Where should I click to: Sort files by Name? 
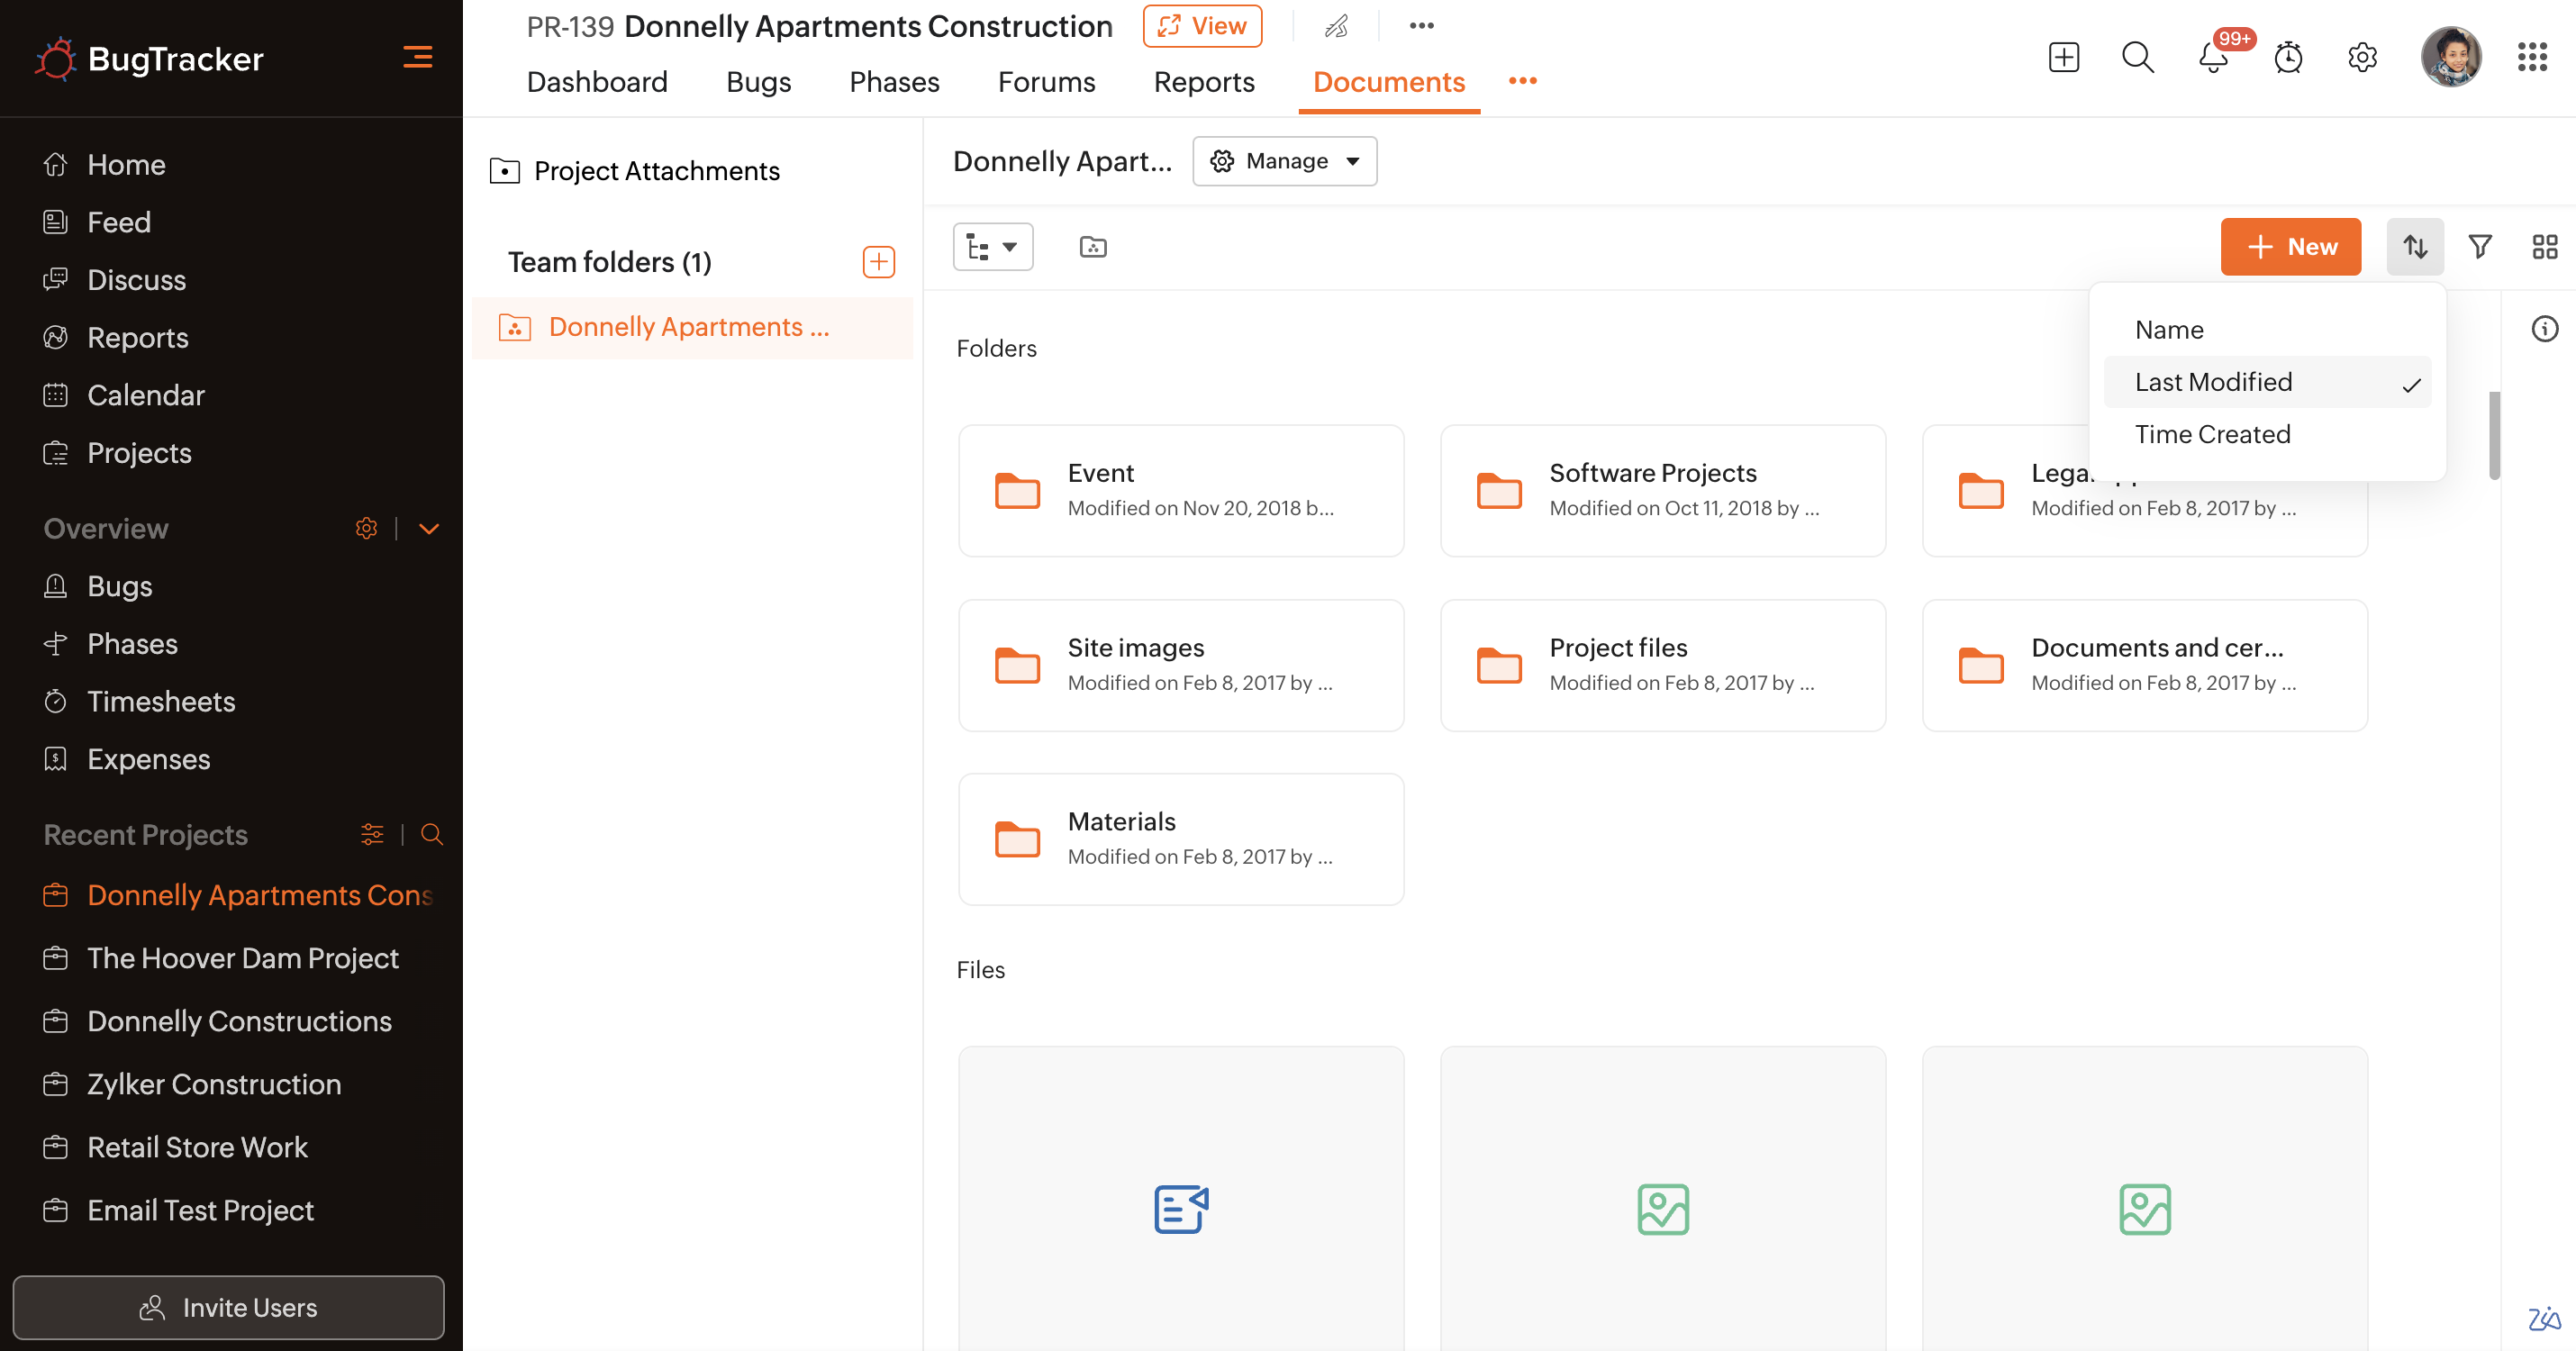click(x=2169, y=330)
